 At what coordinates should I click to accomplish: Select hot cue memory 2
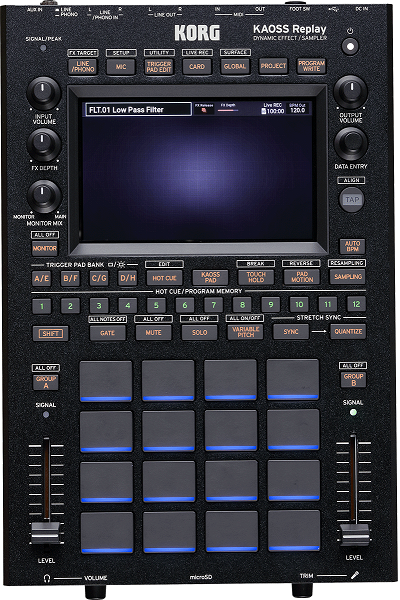pyautogui.click(x=70, y=306)
